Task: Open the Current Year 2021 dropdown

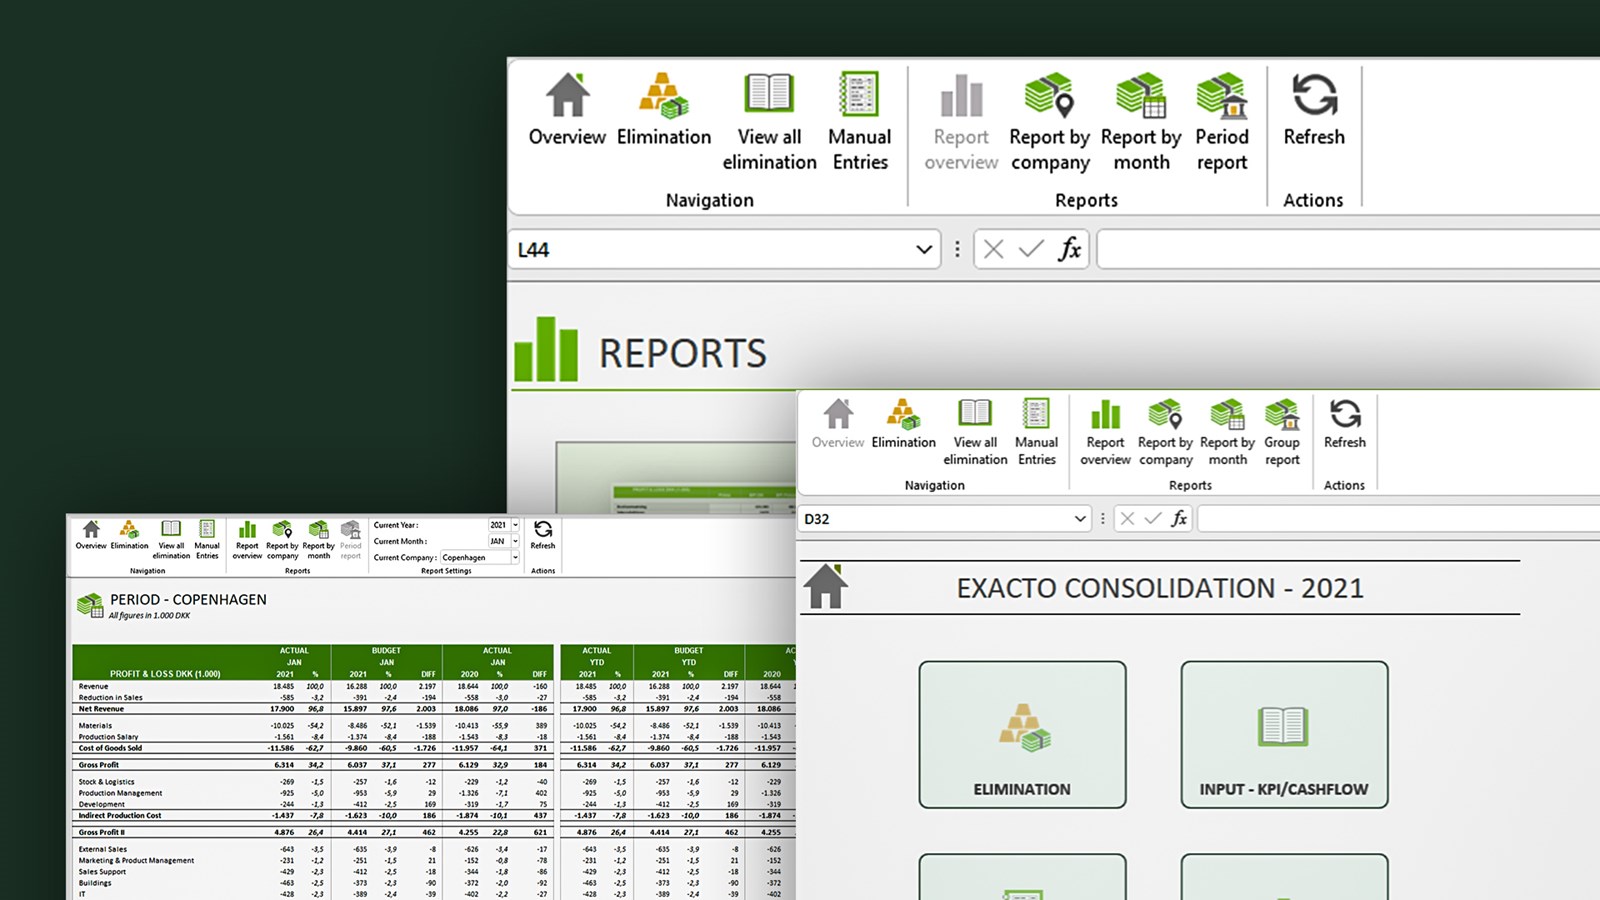Action: 516,525
